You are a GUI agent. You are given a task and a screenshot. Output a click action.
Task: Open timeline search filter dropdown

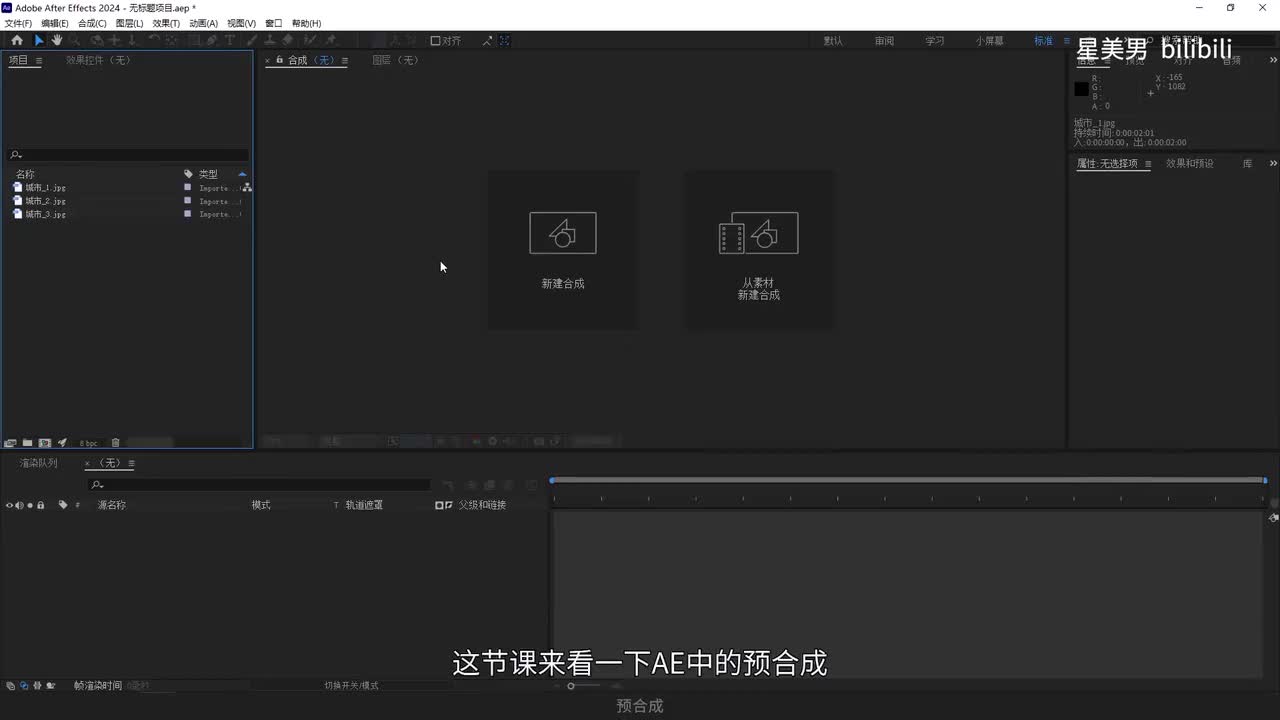(97, 485)
